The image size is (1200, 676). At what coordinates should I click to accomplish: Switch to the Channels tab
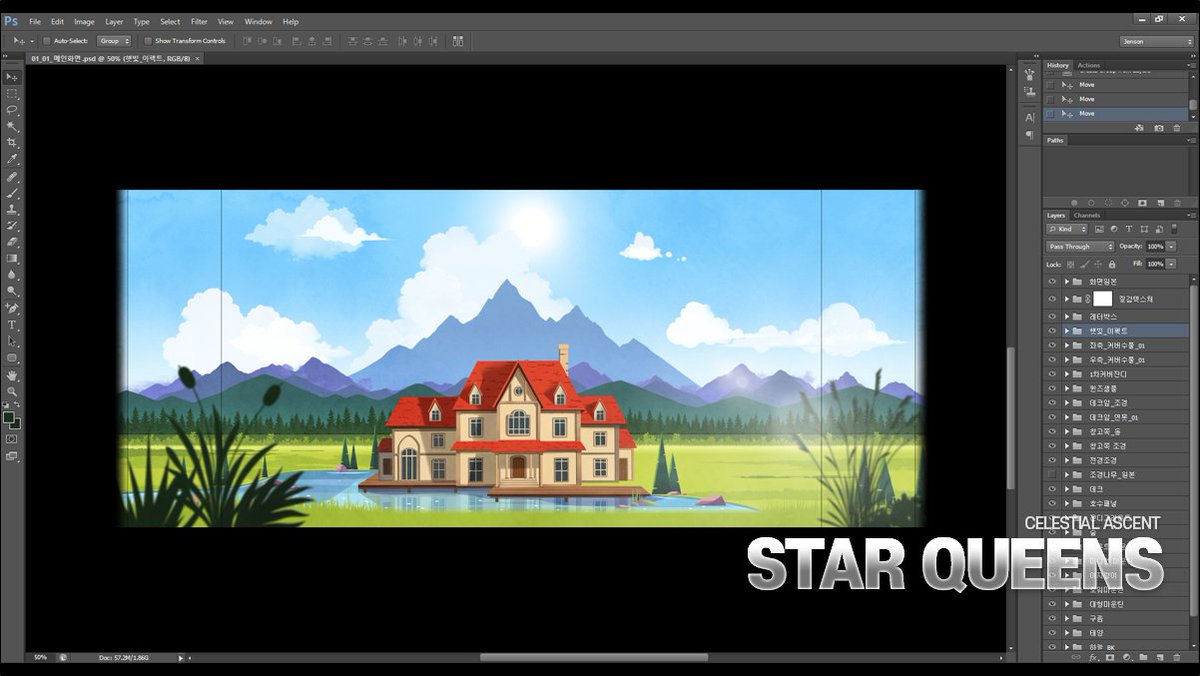tap(1086, 215)
